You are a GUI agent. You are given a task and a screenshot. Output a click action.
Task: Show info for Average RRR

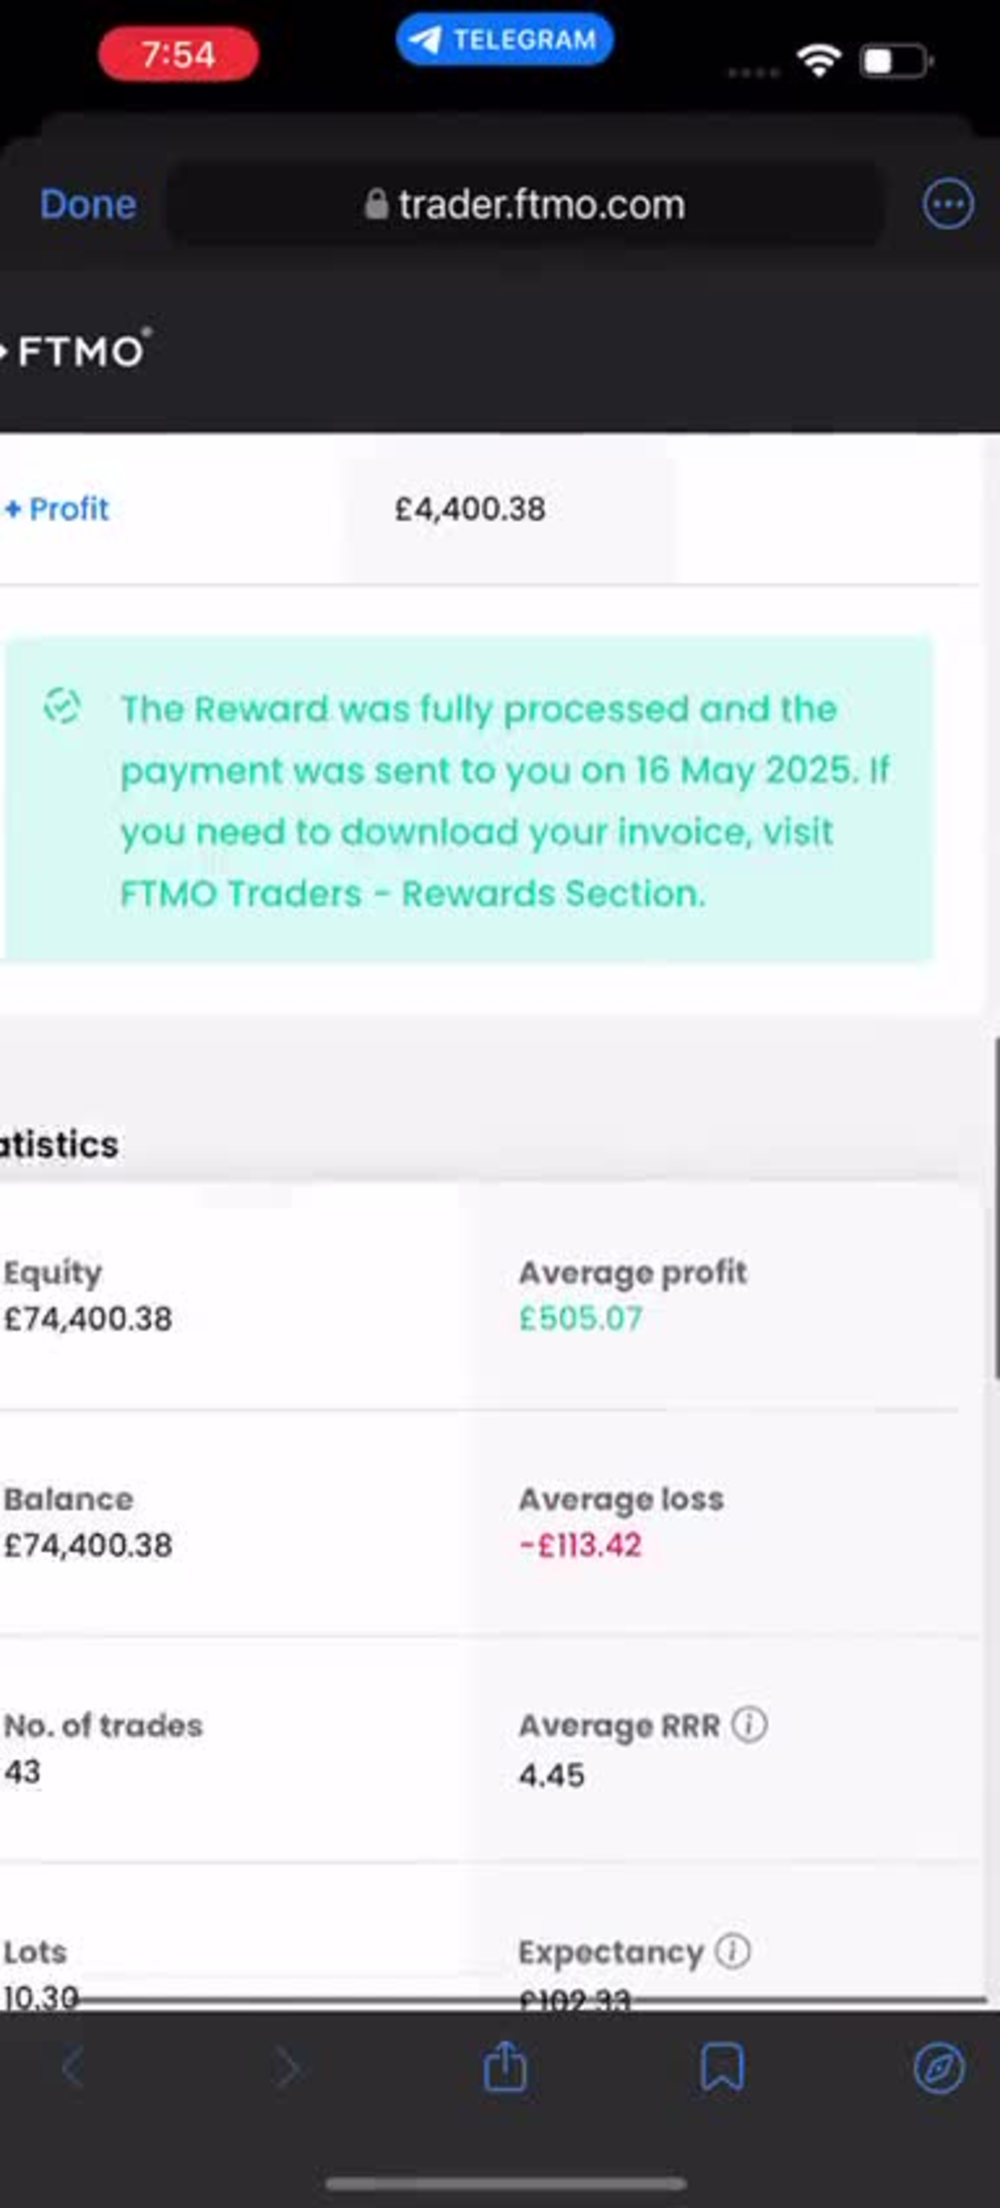749,1724
